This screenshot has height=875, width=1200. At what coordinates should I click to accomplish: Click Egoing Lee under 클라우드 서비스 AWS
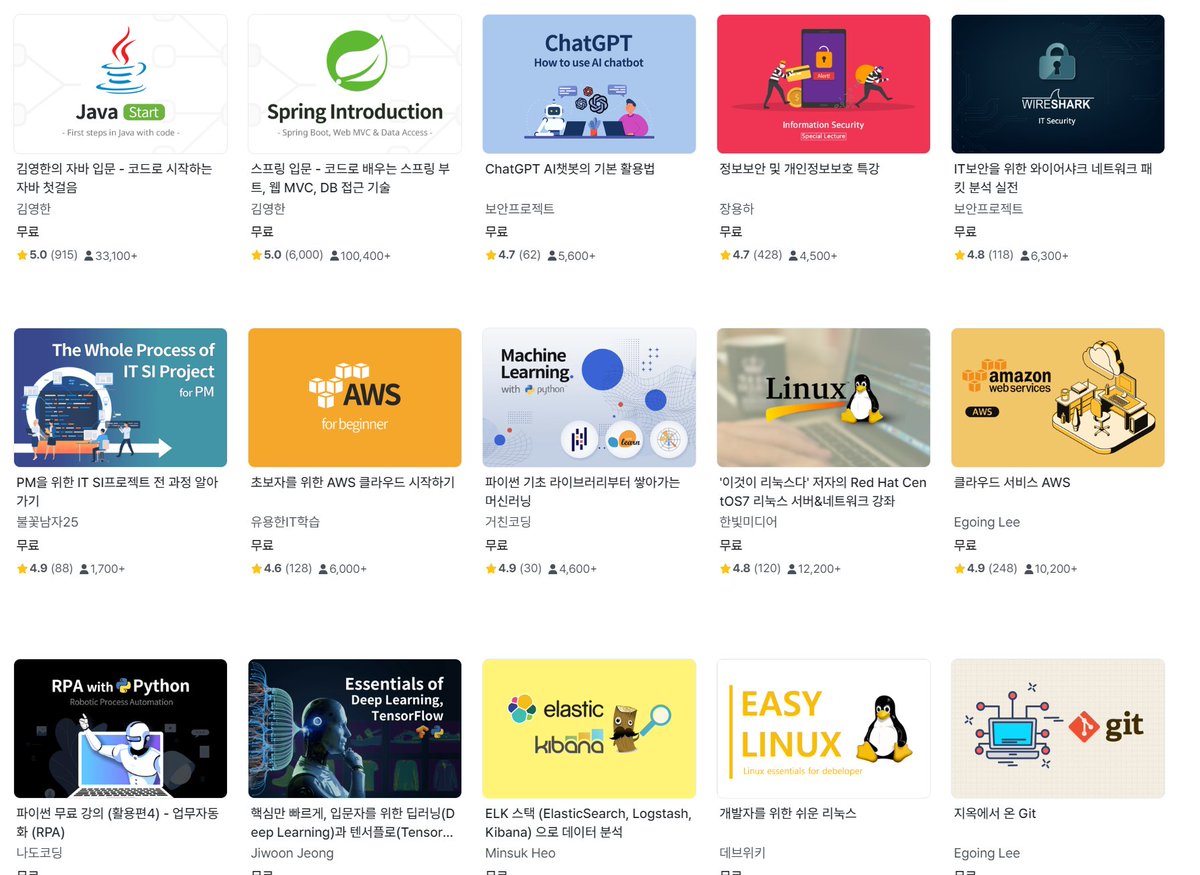pos(987,522)
